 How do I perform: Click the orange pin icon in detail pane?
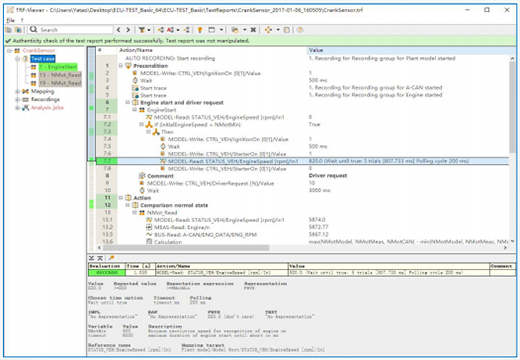pos(111,258)
